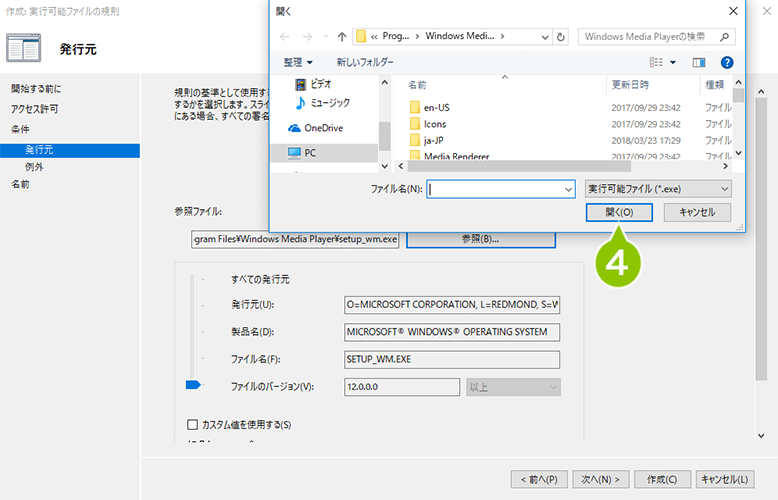
Task: Click the search magnifier icon
Action: coord(724,37)
